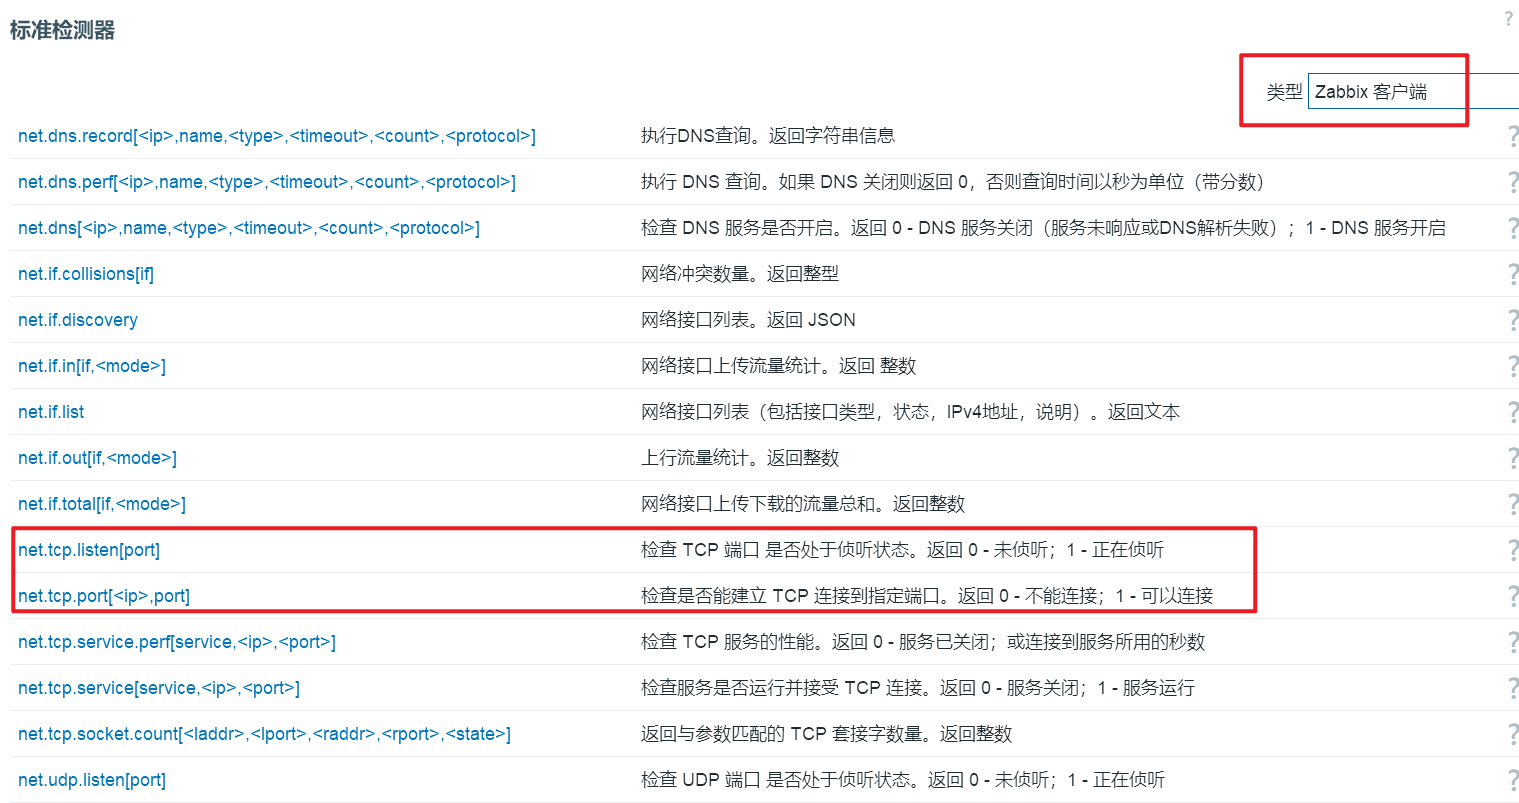Choose net.tcp.port[<ip>,port] key
Viewport: 1519px width, 803px height.
click(x=104, y=596)
